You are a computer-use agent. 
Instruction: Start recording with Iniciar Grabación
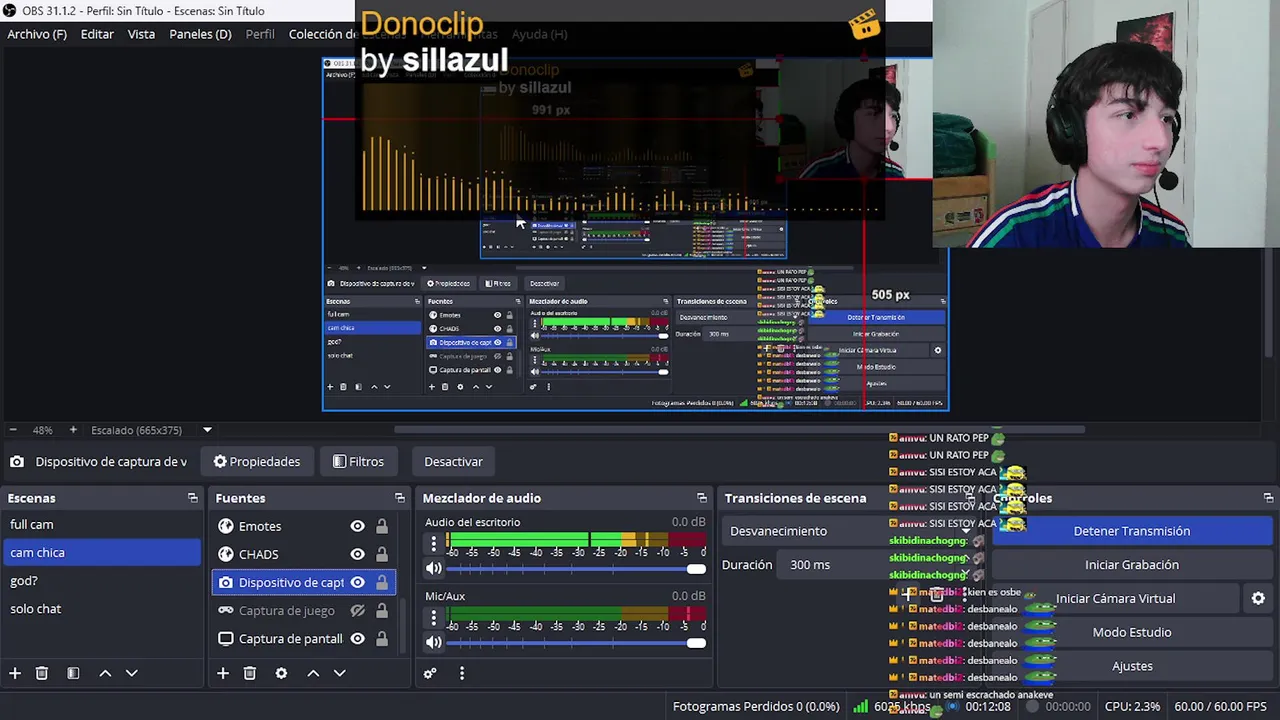[1131, 565]
